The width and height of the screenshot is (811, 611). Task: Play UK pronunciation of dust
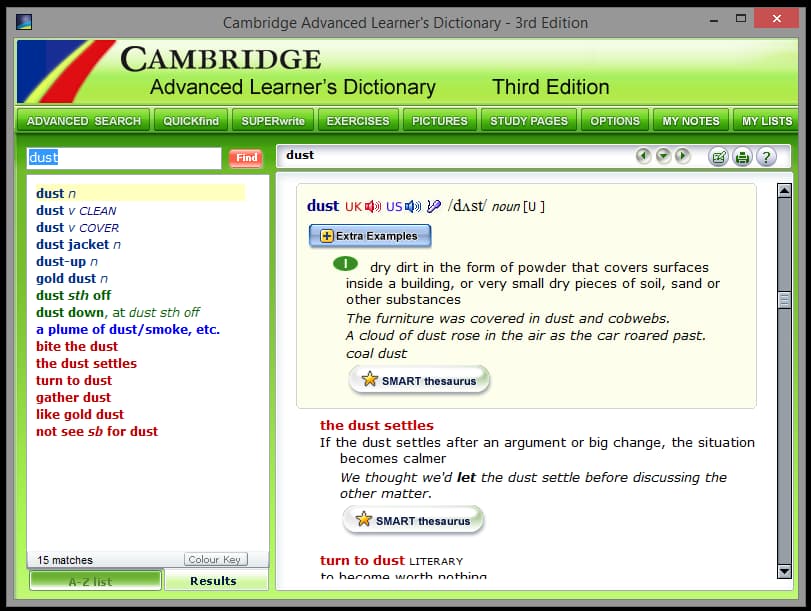click(x=372, y=207)
